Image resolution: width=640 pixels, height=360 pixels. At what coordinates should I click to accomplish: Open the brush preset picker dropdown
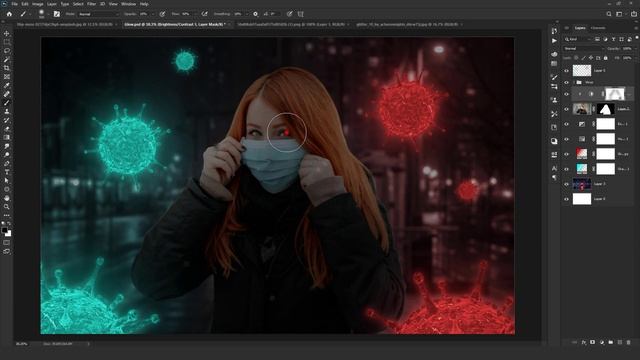pos(48,14)
